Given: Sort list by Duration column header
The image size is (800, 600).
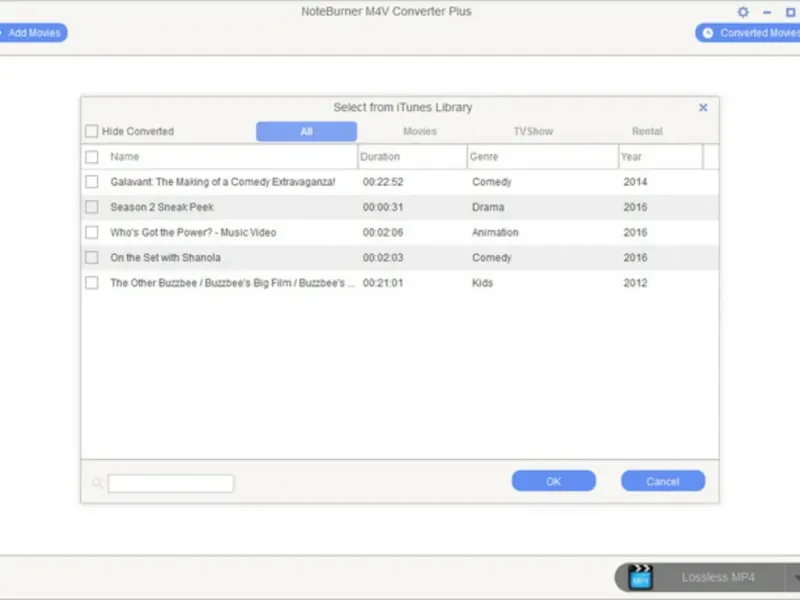Looking at the screenshot, I should 380,157.
